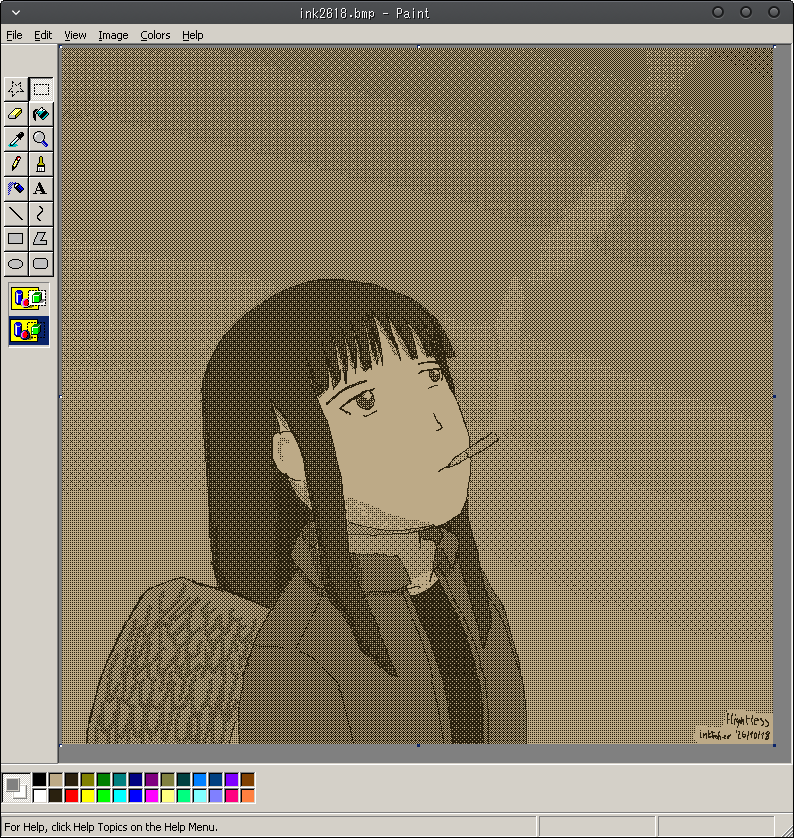Click the artist signature in canvas corner

tap(736, 727)
